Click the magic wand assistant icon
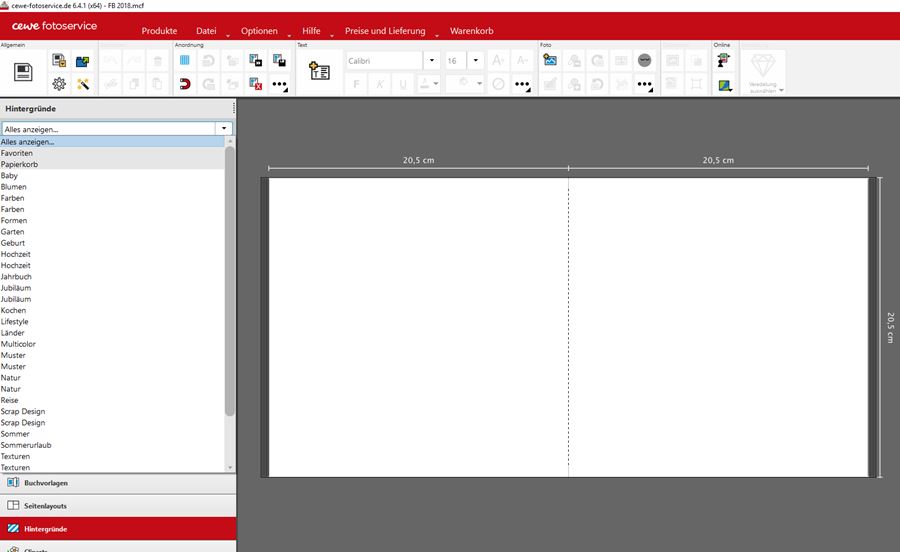Viewport: 900px width, 552px height. (83, 84)
